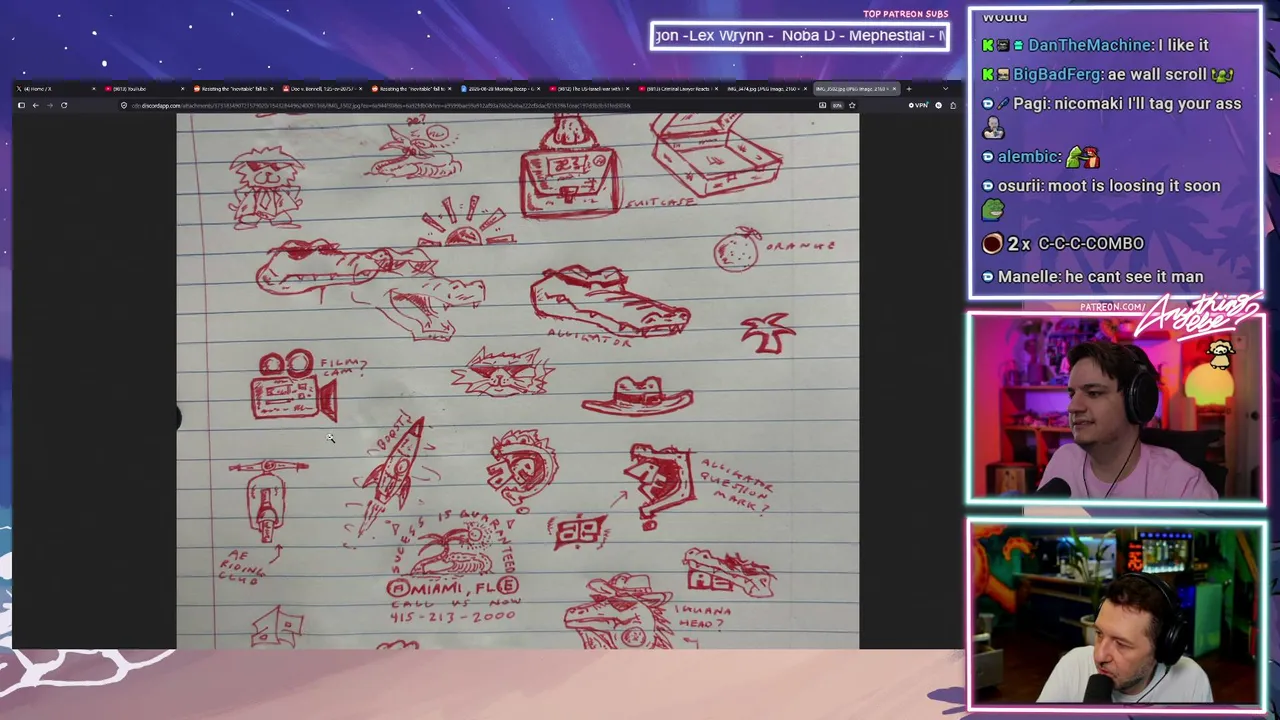Image resolution: width=1280 pixels, height=720 pixels.
Task: Open the page zoom level indicator
Action: [837, 105]
